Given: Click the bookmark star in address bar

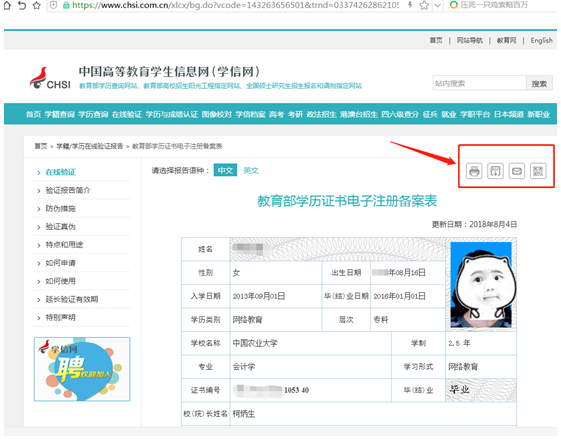Looking at the screenshot, I should pos(424,5).
